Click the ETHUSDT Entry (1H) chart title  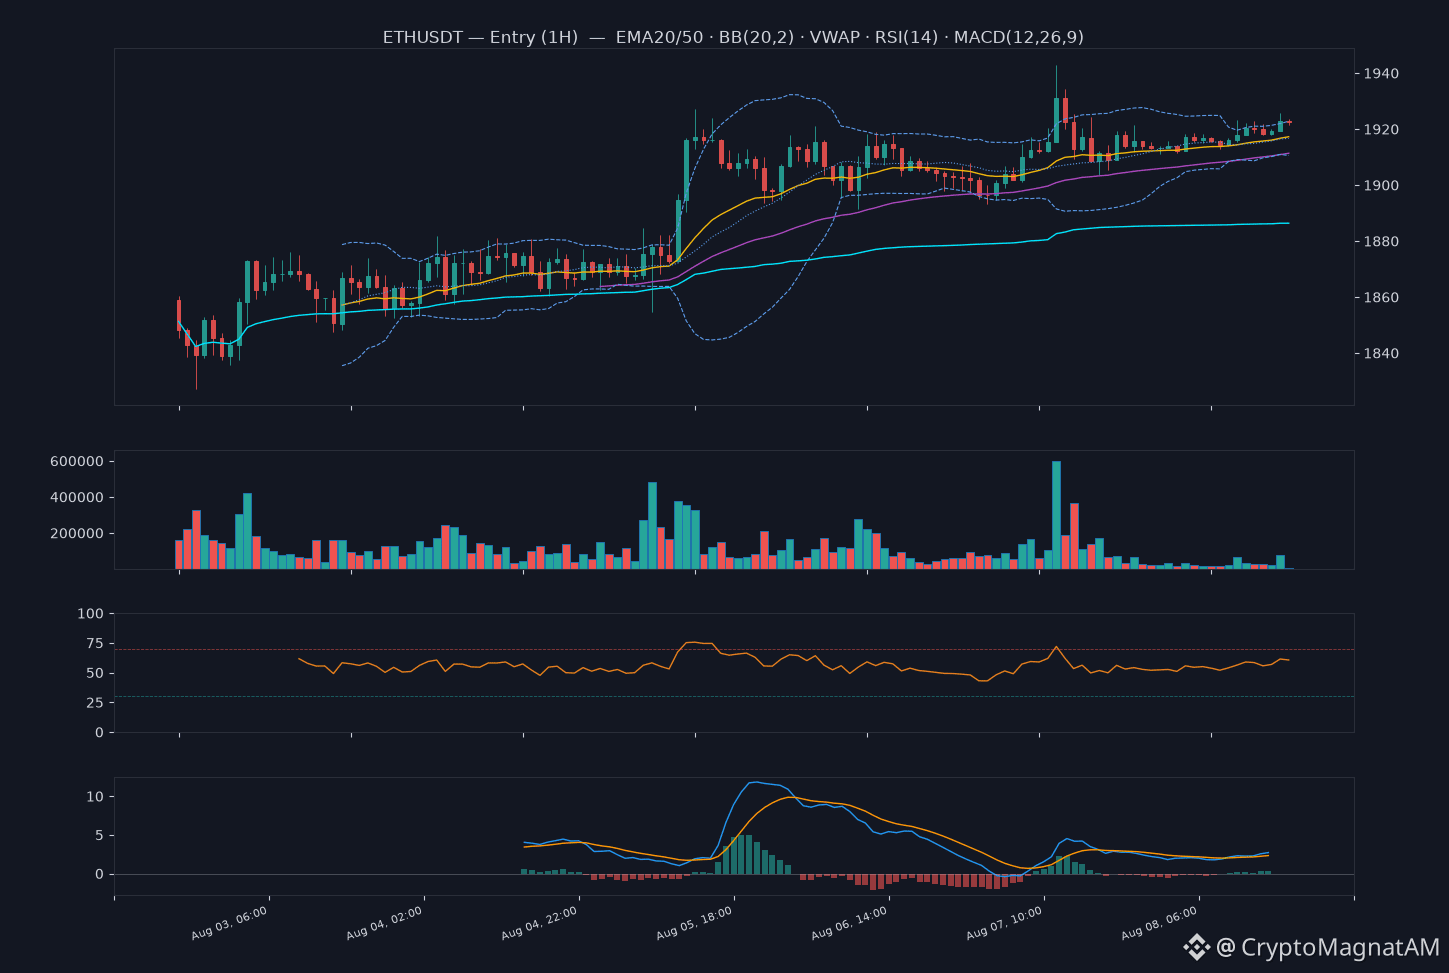click(x=733, y=37)
